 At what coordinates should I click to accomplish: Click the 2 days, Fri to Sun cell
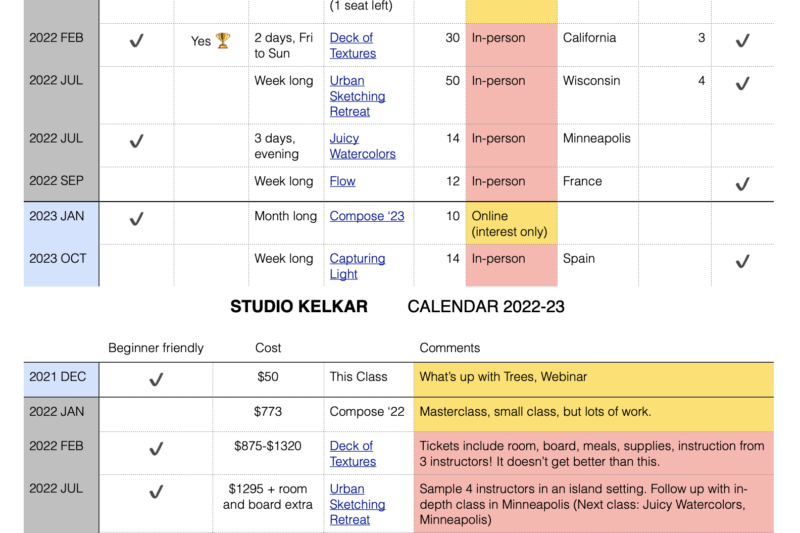click(284, 45)
